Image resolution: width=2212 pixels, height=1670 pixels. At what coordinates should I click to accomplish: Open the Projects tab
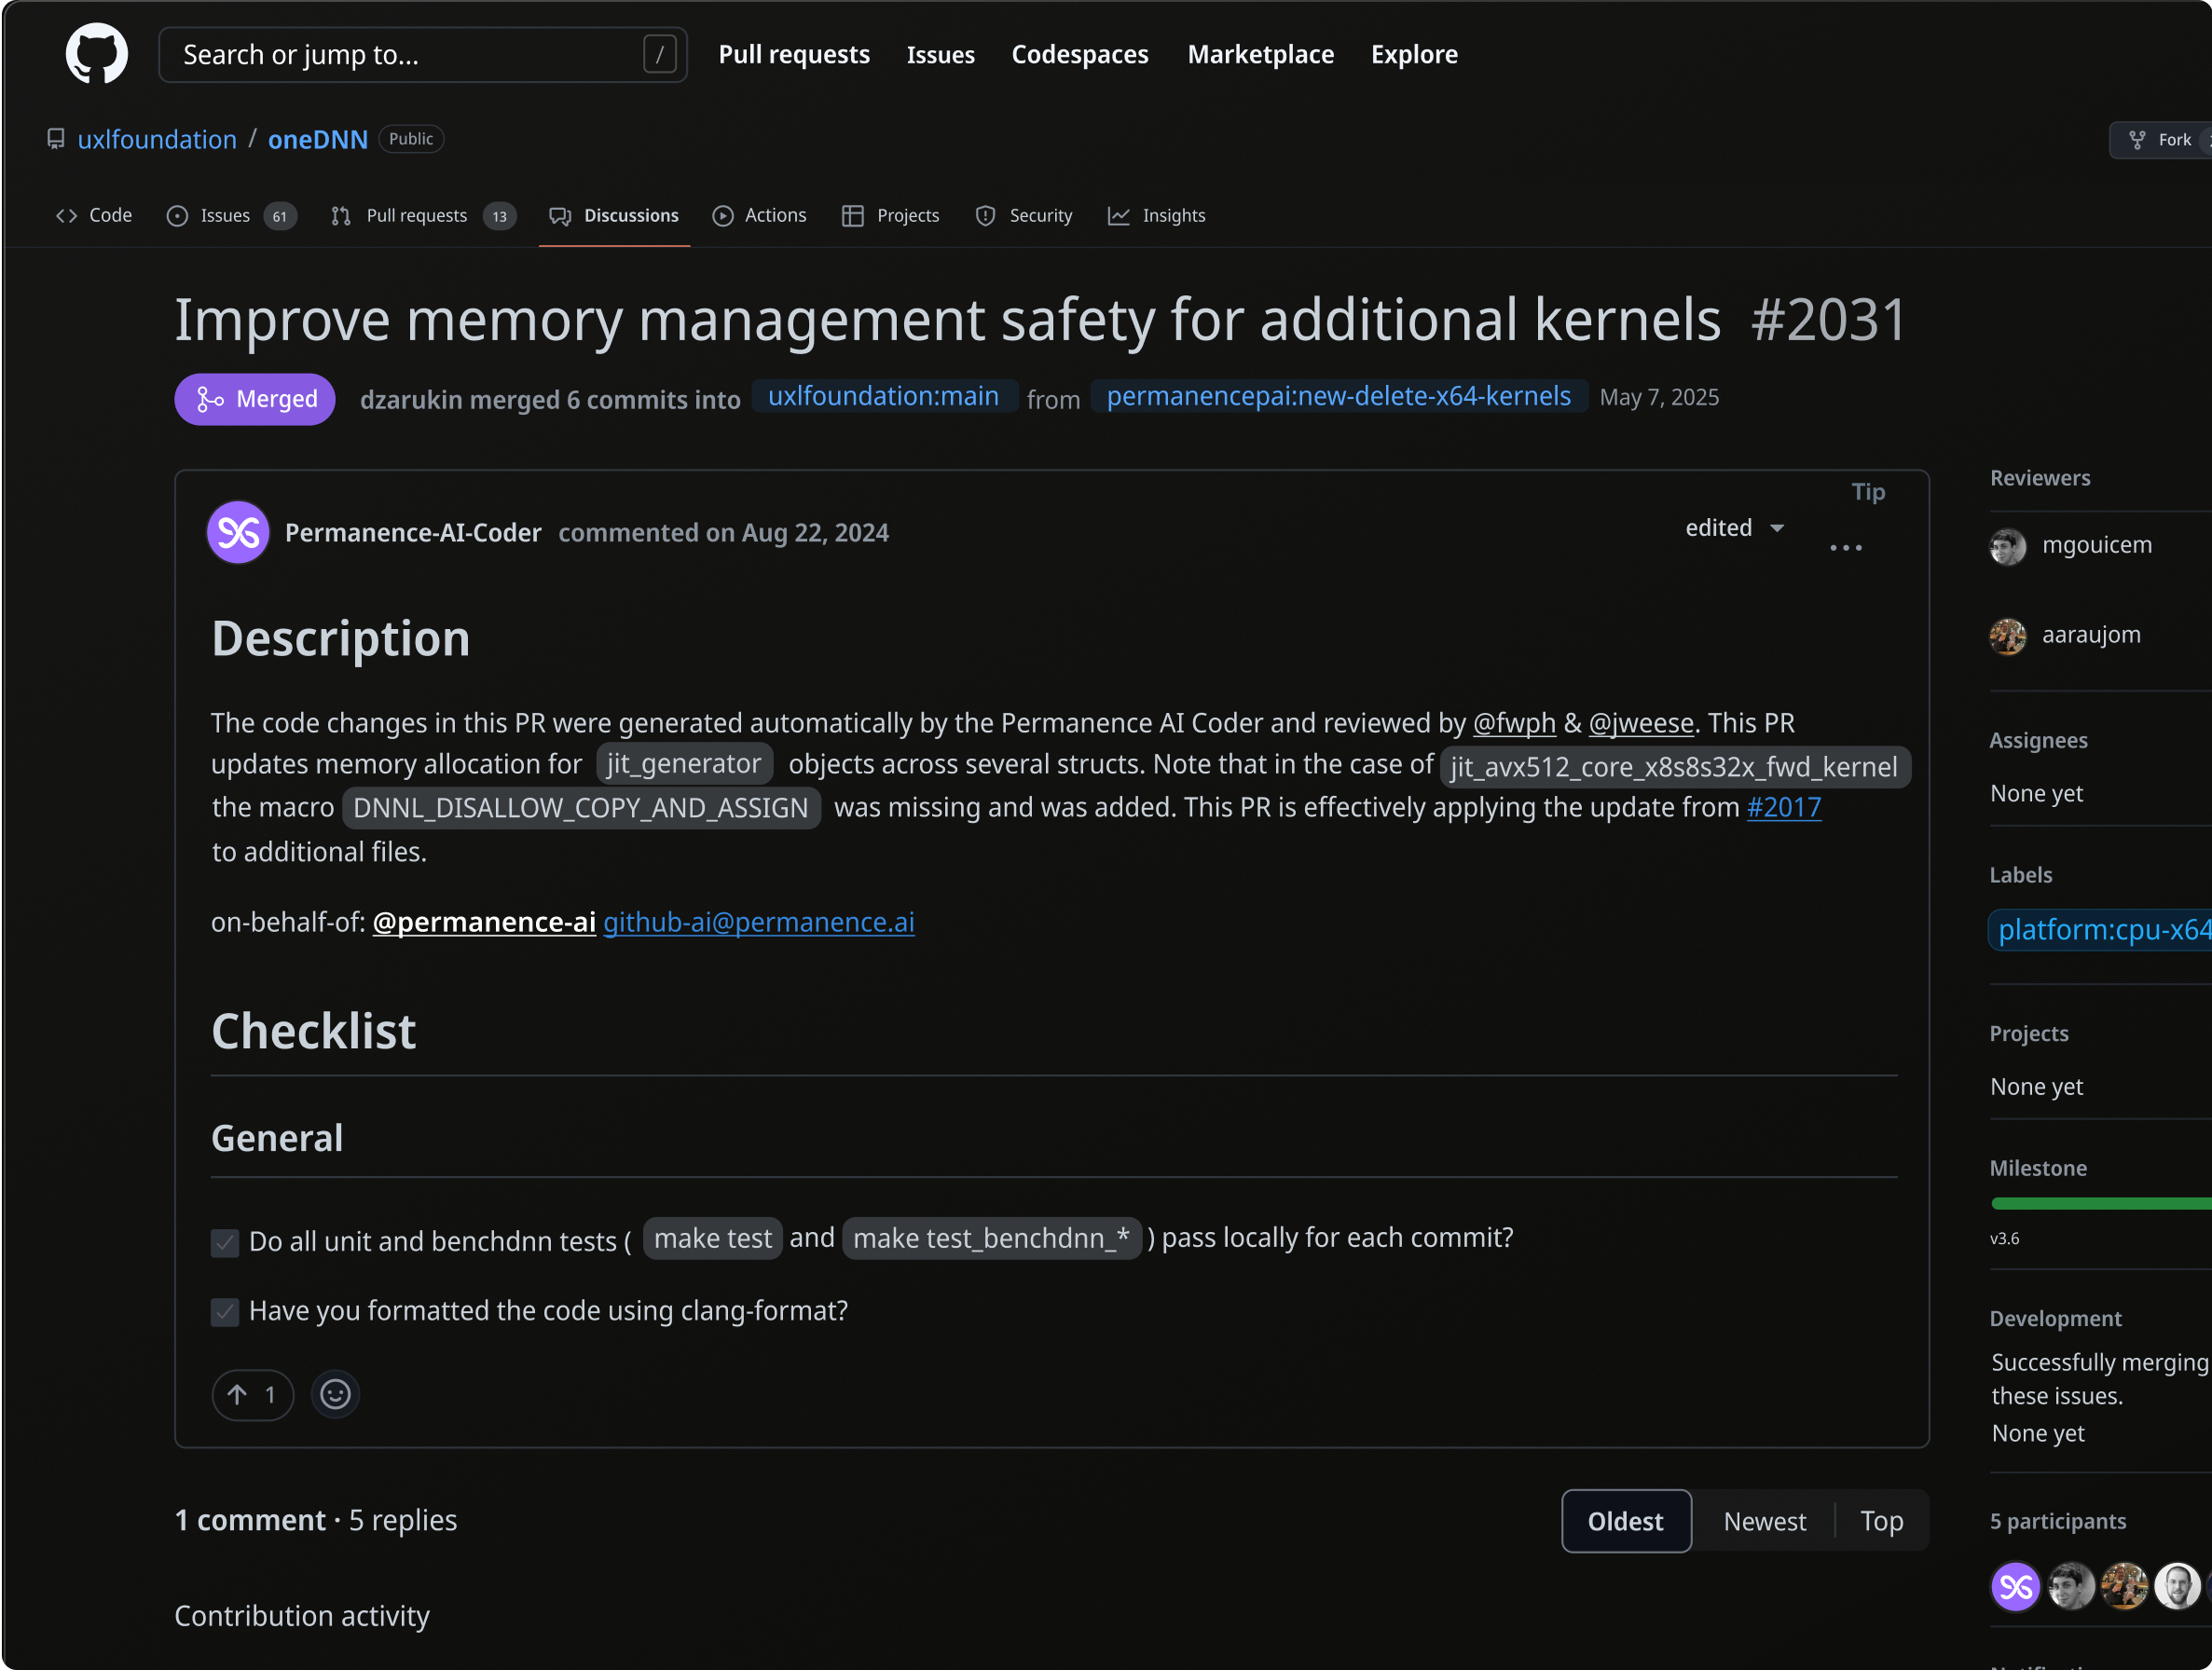click(890, 215)
